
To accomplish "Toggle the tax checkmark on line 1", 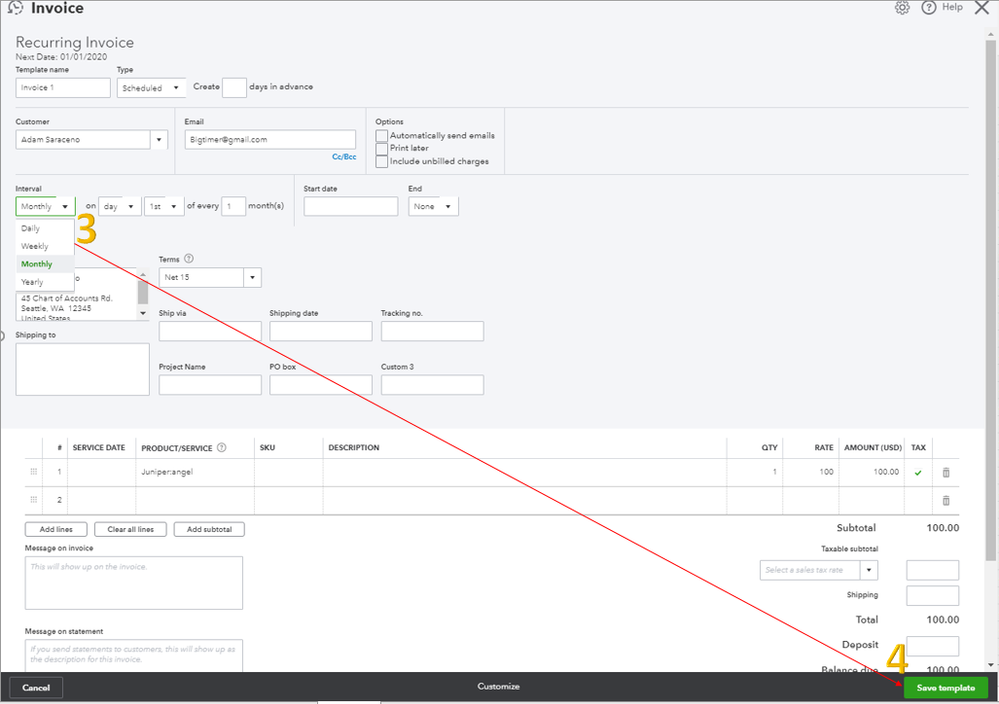I will point(918,473).
